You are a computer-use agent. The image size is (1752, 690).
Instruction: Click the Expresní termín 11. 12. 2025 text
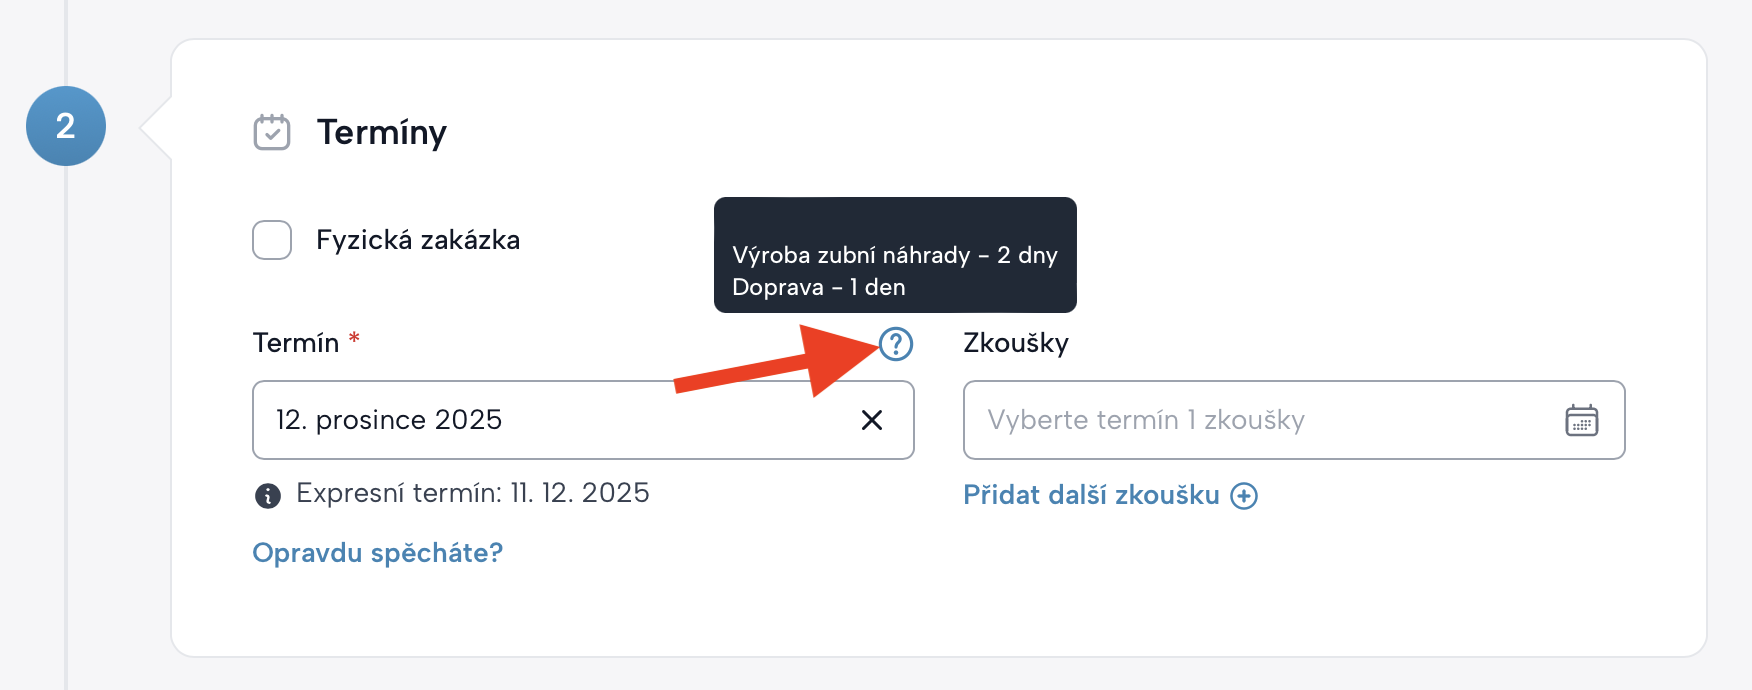[473, 493]
